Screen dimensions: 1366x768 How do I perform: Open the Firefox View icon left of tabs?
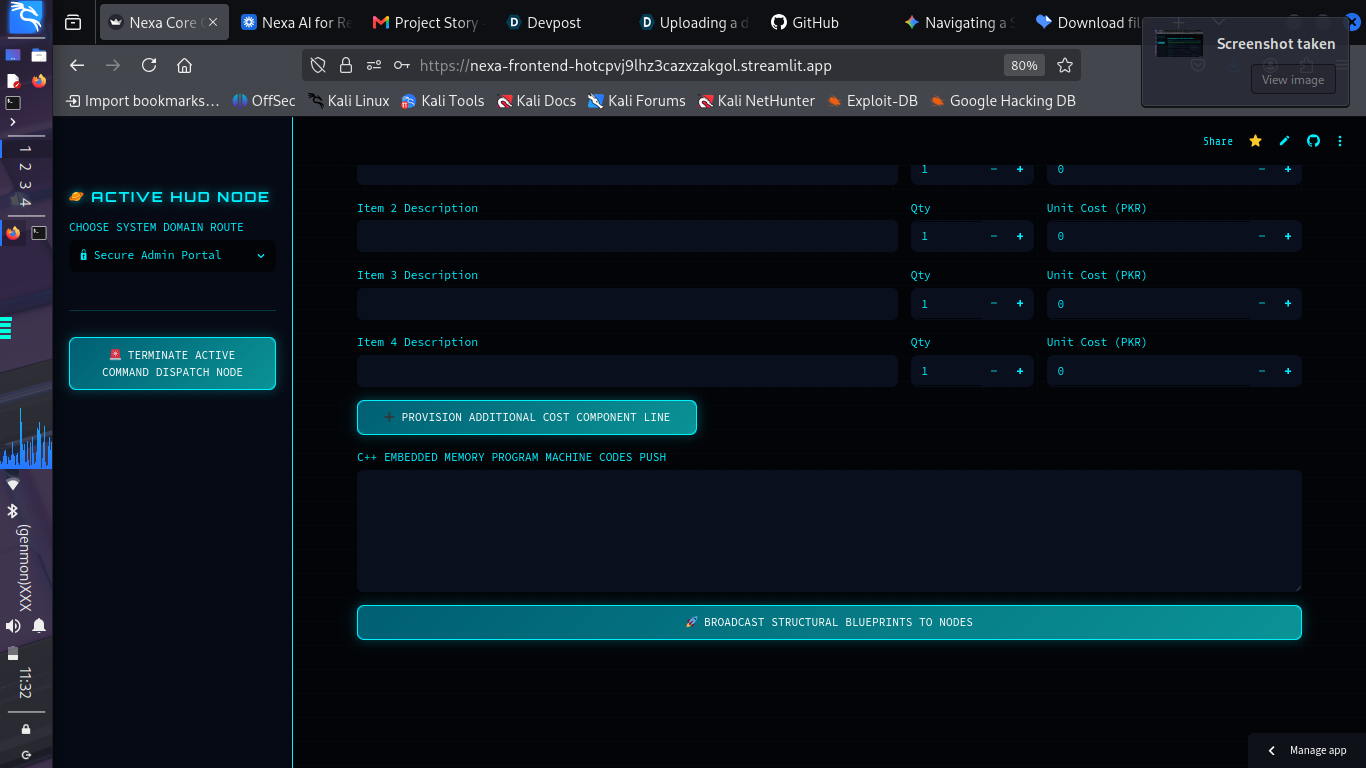[72, 22]
